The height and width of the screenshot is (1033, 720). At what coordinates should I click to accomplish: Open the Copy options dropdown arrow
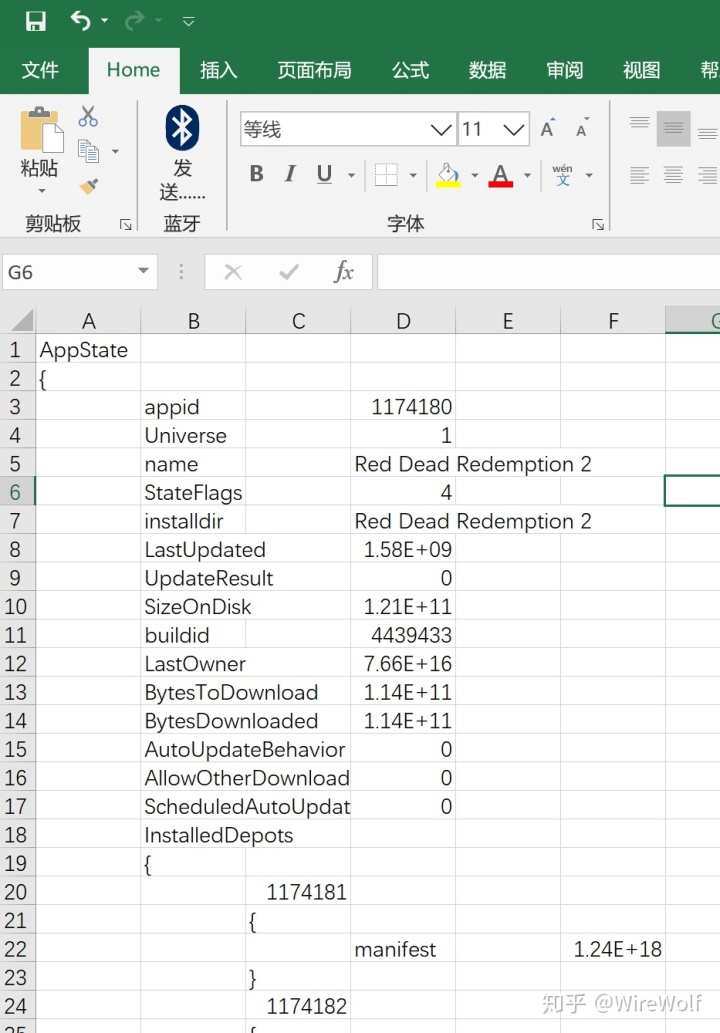click(115, 152)
